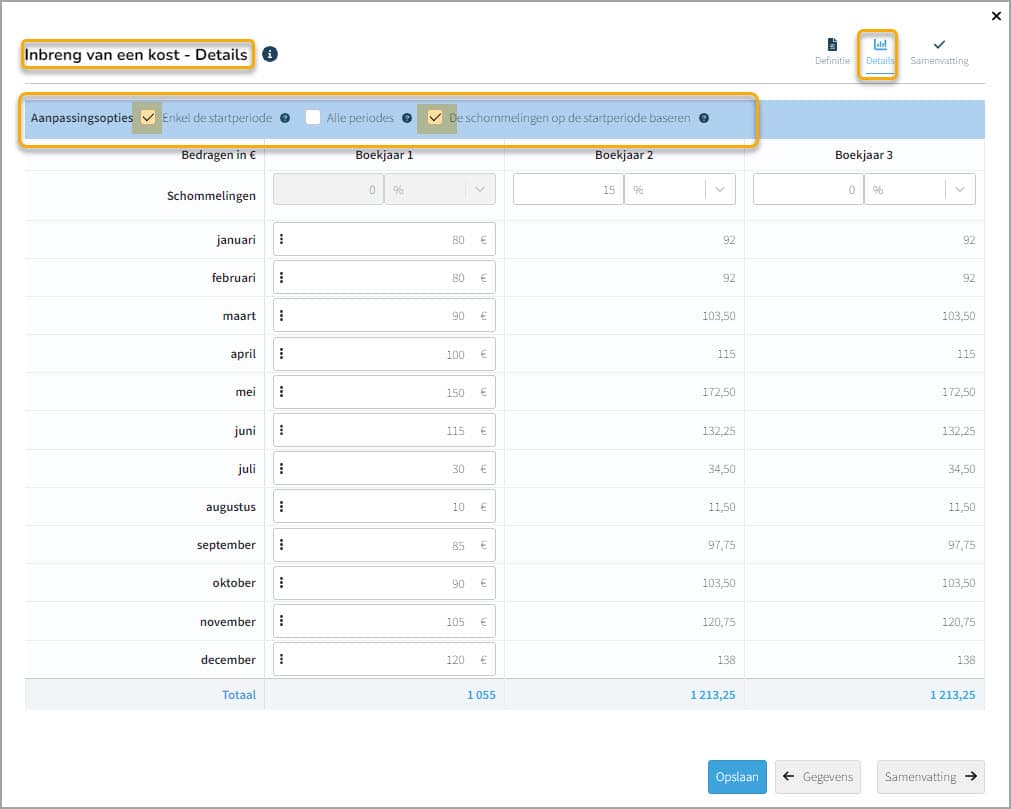Click the info icon beside the dialog title

270,54
